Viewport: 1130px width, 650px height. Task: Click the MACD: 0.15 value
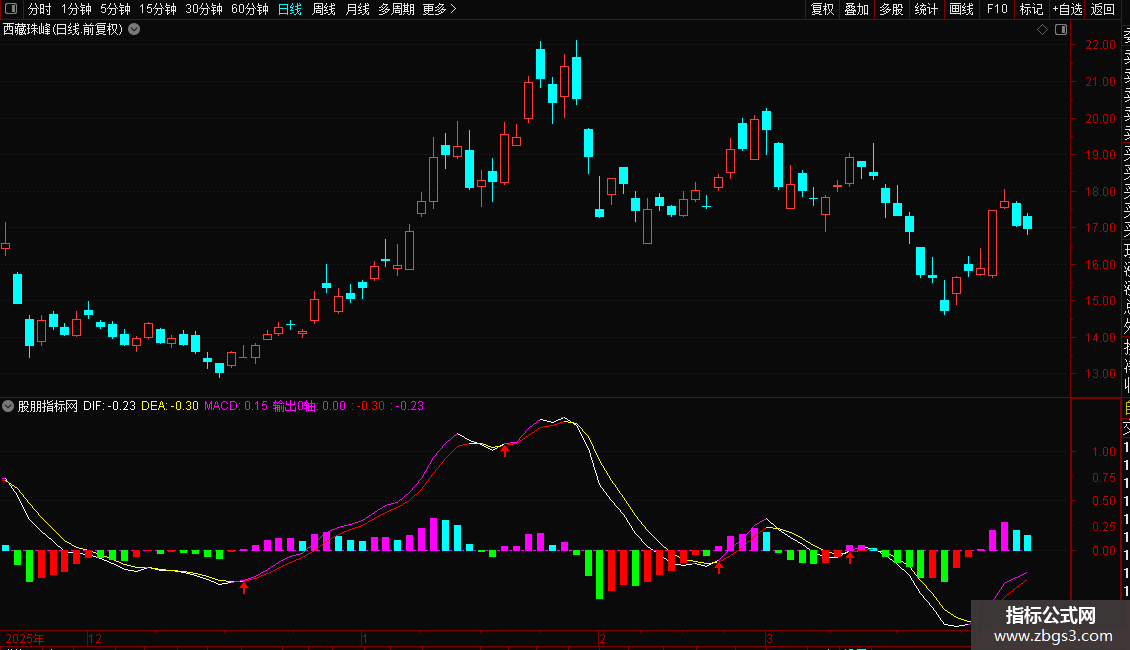point(236,406)
